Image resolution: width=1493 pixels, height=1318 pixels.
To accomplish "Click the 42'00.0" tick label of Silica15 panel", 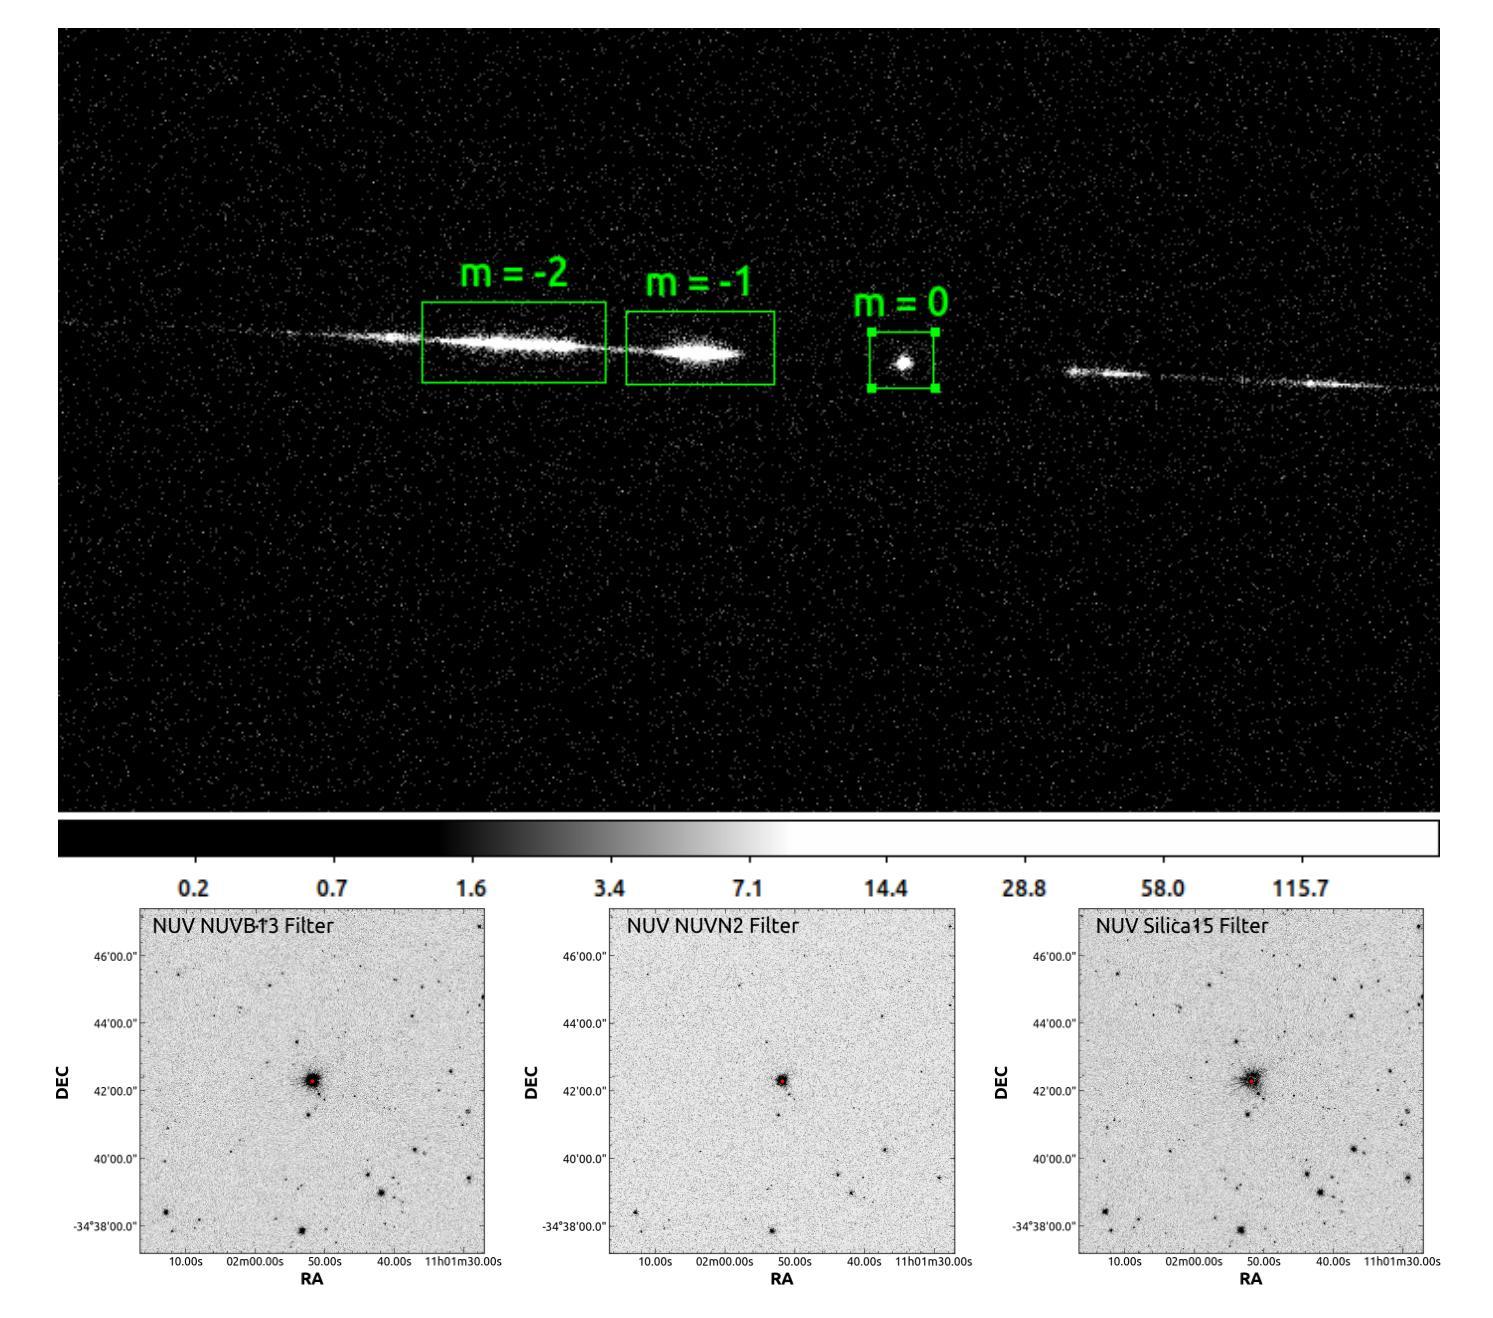I will pos(1055,1091).
